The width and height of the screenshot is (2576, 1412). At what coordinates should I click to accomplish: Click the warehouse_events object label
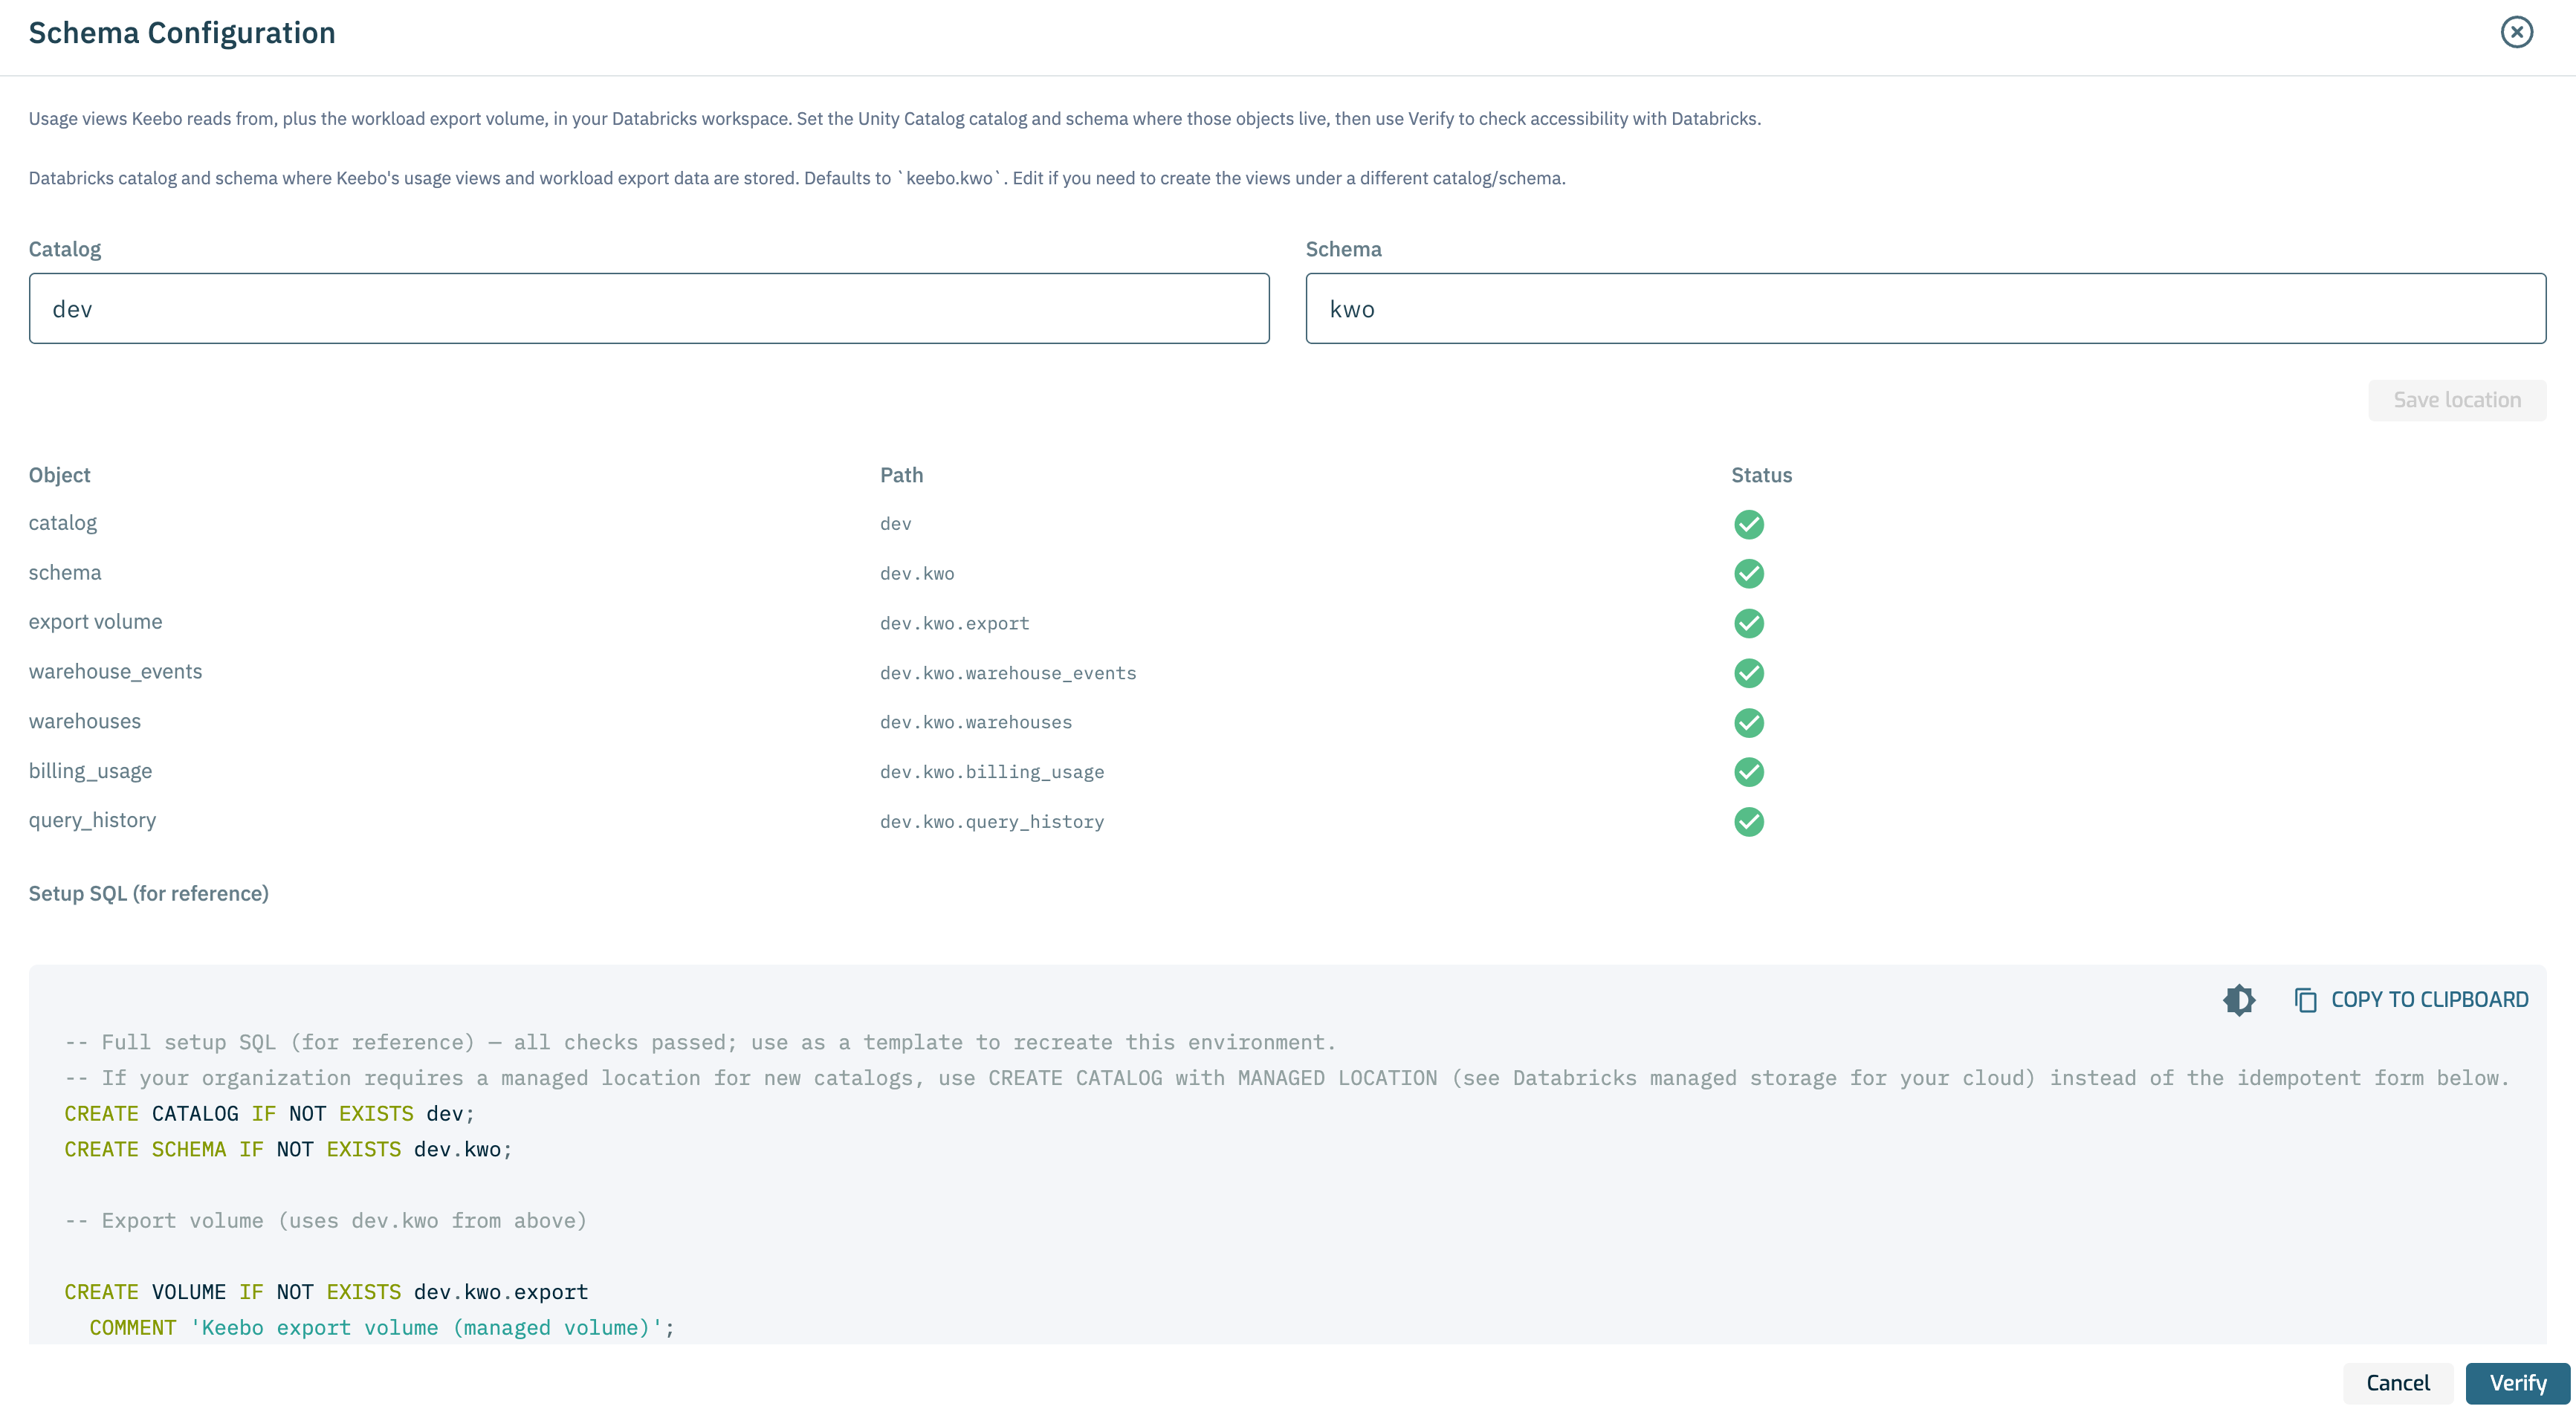115,671
